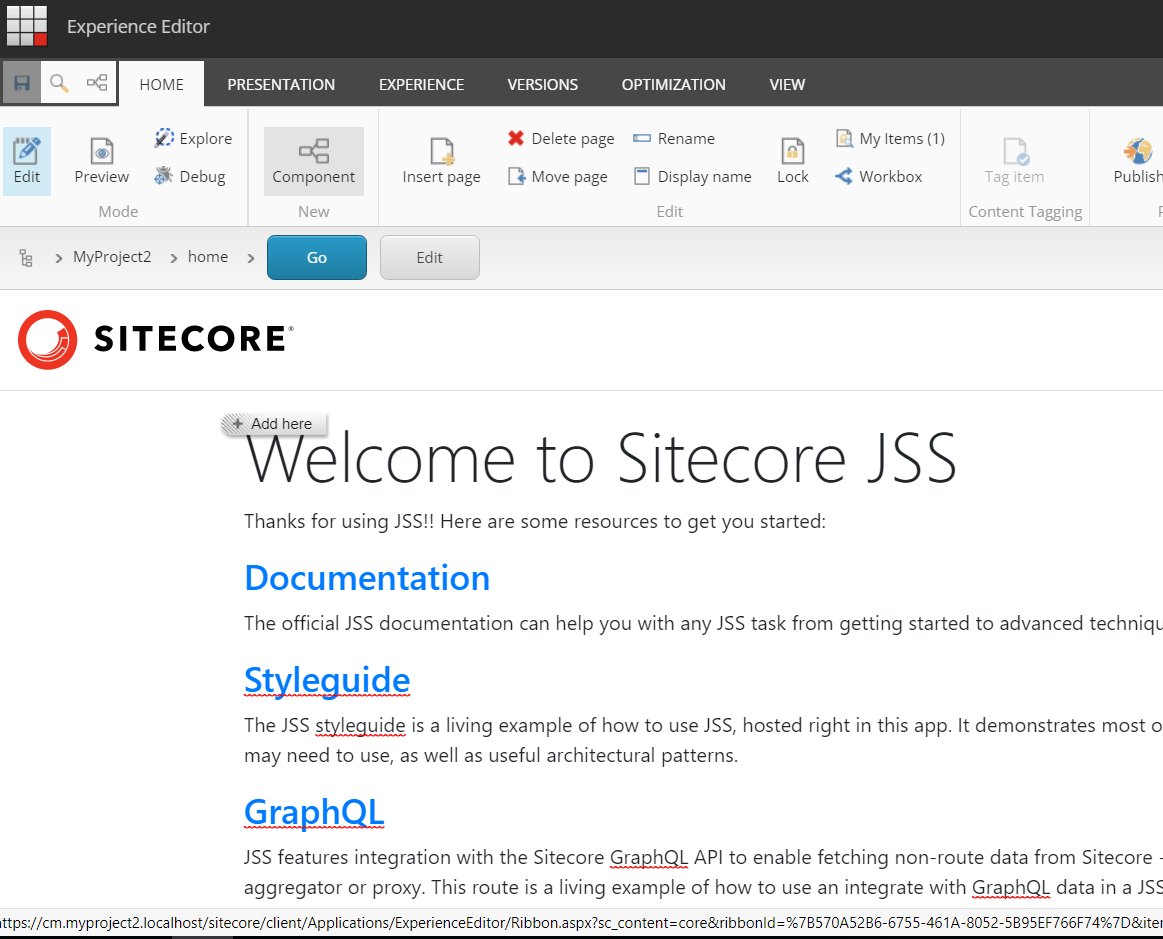
Task: Open the VIEW tab
Action: click(787, 84)
